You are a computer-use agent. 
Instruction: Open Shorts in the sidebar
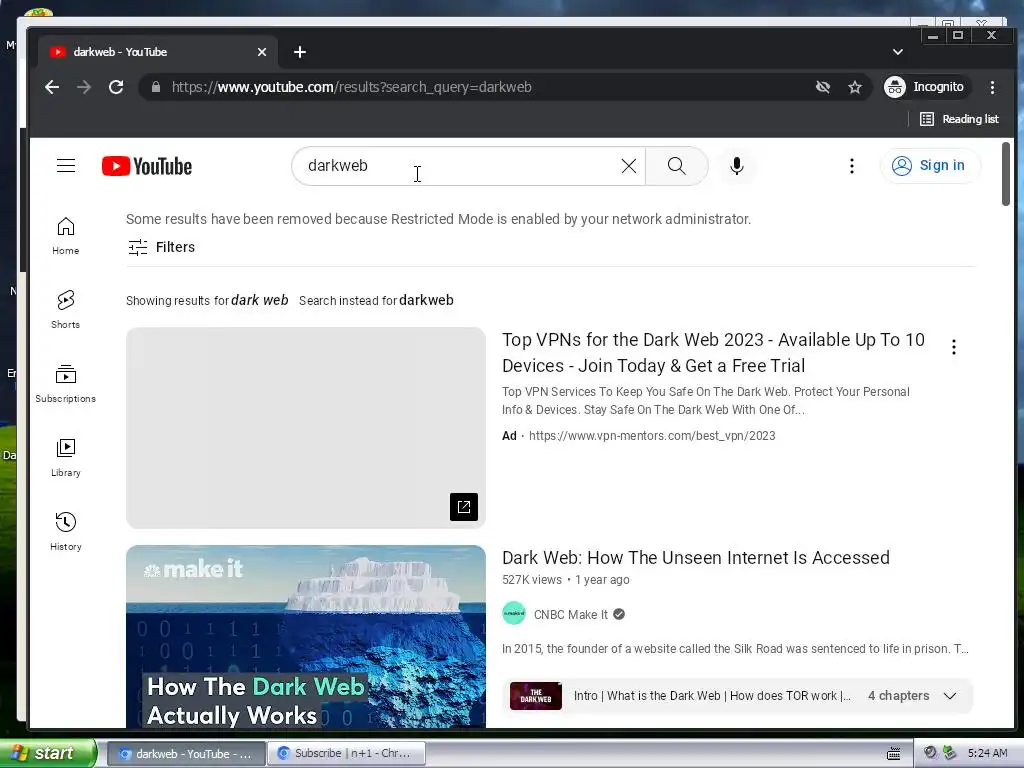click(x=65, y=310)
